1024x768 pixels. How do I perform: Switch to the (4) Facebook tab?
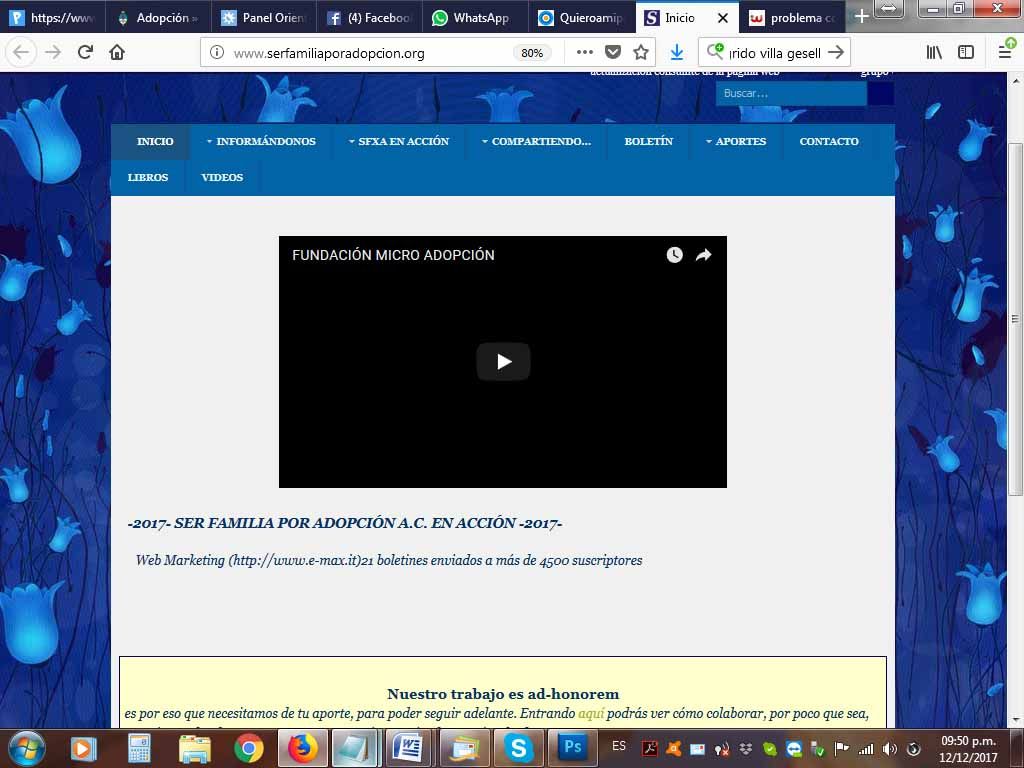[370, 17]
